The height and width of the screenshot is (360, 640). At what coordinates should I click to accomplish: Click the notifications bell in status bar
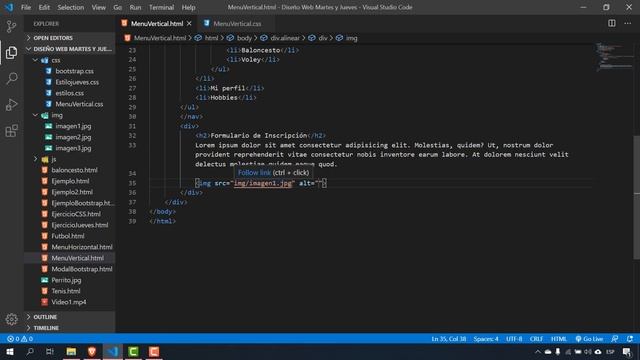[x=630, y=339]
